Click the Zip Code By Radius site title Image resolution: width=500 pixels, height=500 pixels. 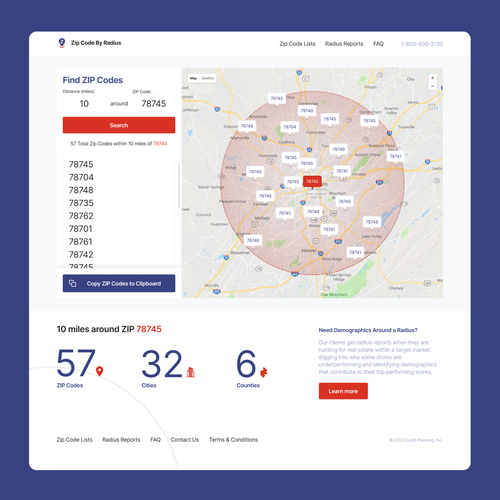click(96, 43)
